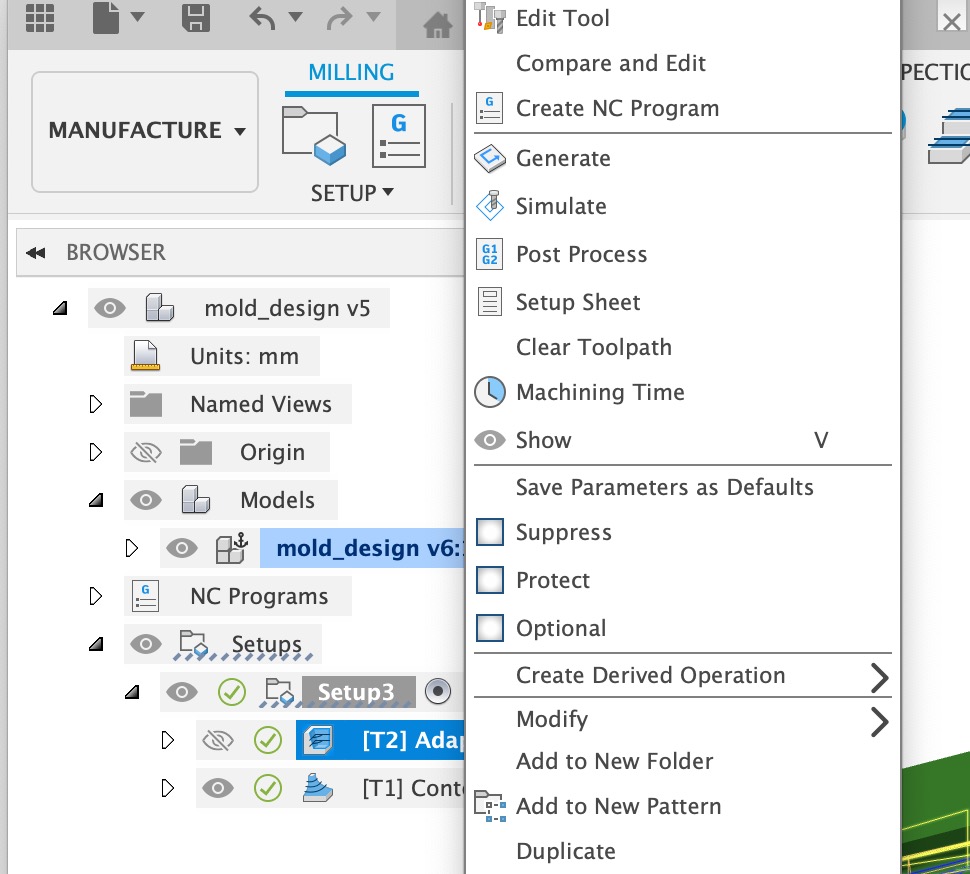Click the Create NC Program icon in menu
The width and height of the screenshot is (970, 874).
coord(489,108)
